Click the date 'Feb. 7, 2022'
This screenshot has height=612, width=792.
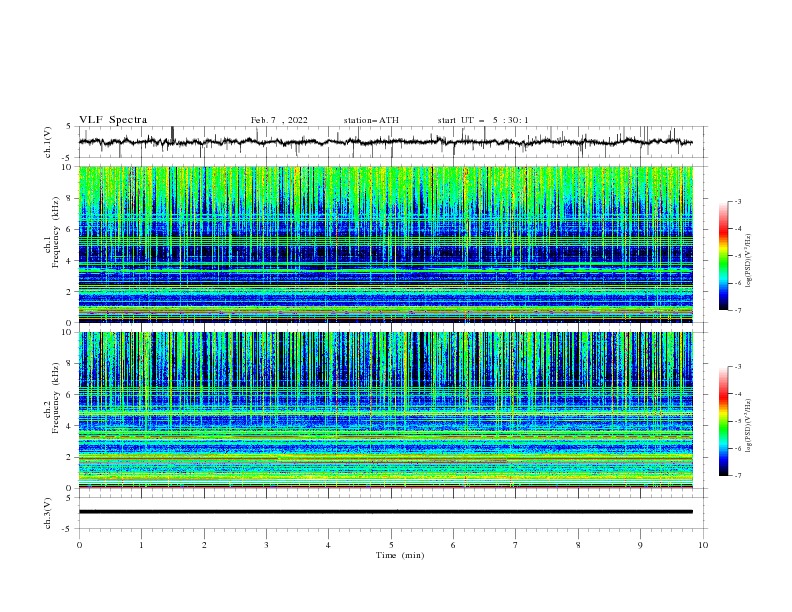(x=279, y=120)
